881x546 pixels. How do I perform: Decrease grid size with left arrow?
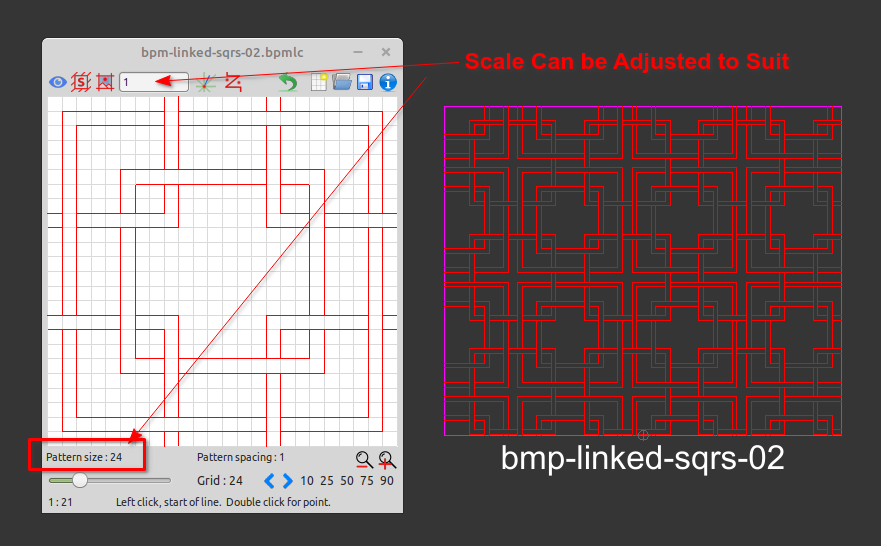pyautogui.click(x=269, y=481)
